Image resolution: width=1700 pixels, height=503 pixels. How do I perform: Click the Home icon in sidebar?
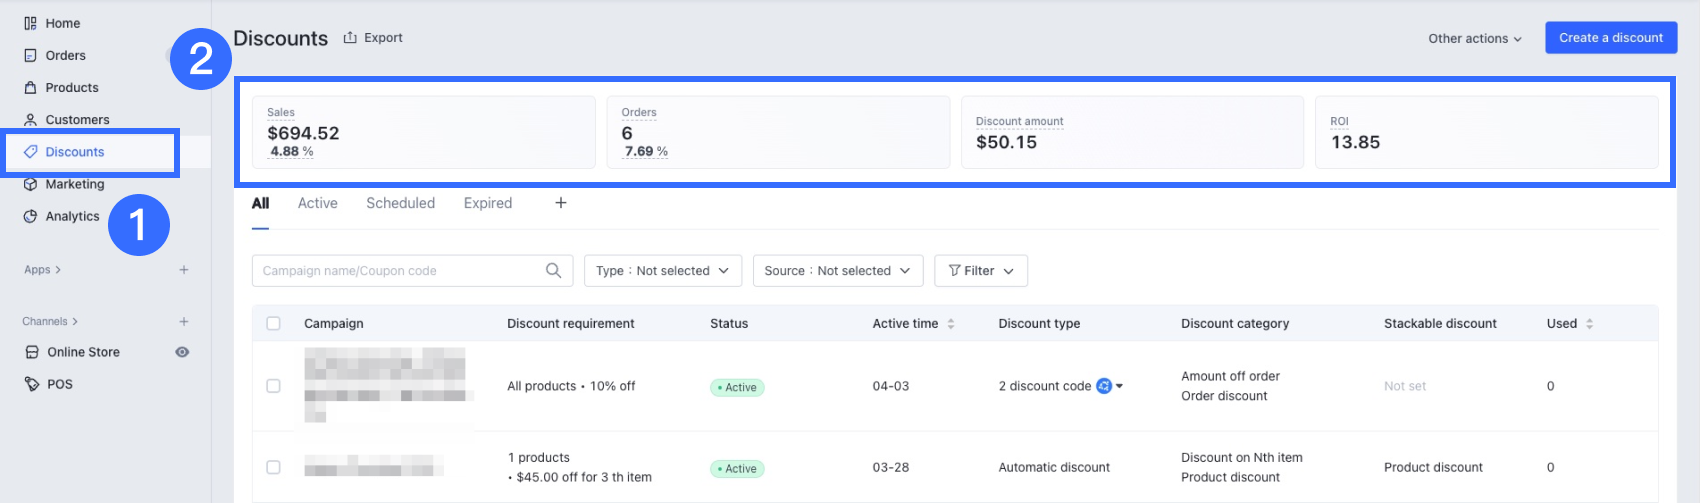pos(31,23)
